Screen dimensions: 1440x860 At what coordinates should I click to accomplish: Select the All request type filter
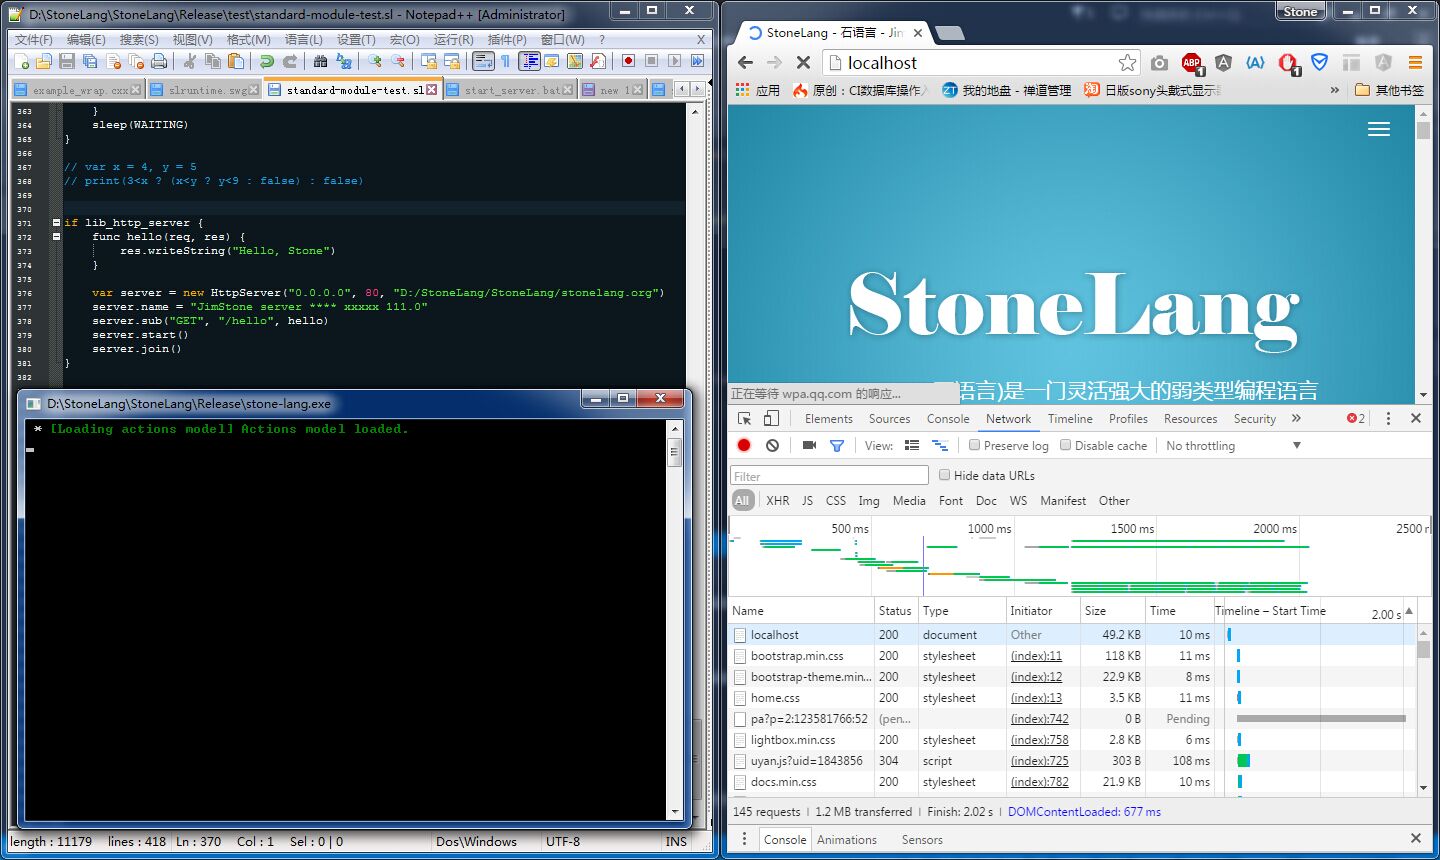coord(742,500)
